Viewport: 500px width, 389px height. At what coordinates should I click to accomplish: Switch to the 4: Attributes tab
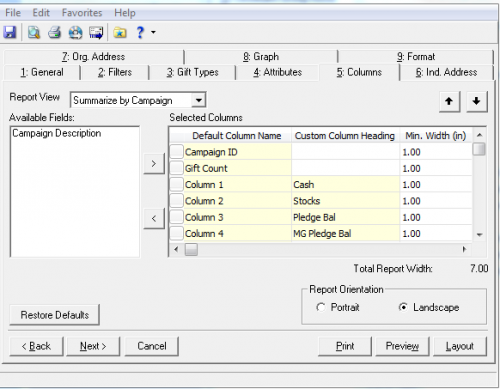click(277, 72)
